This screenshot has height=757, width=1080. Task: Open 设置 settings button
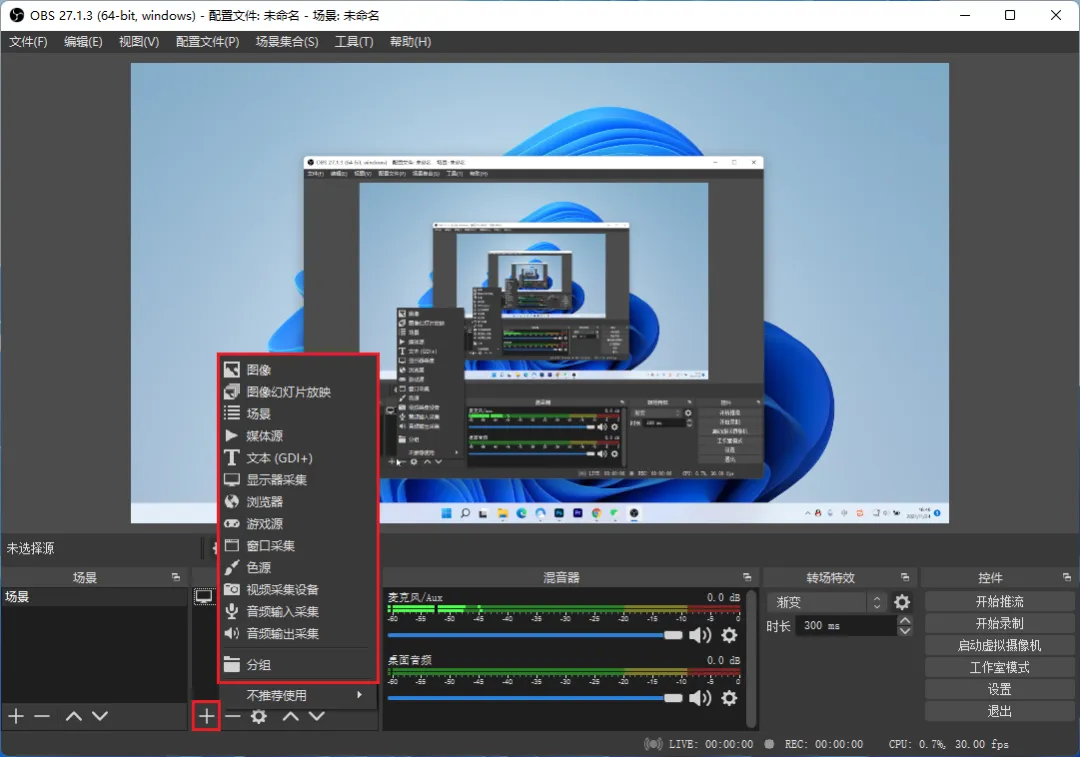point(999,689)
